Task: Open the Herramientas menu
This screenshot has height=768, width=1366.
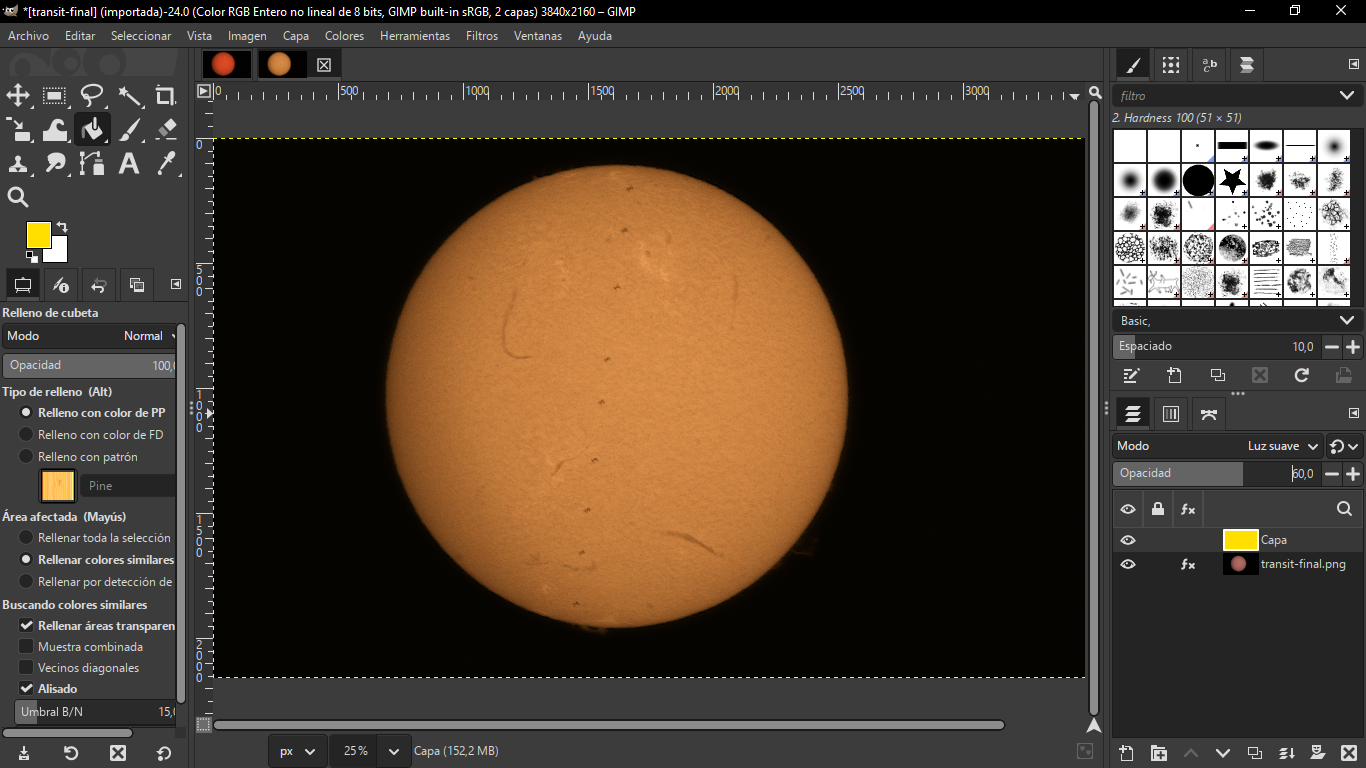Action: pos(415,36)
